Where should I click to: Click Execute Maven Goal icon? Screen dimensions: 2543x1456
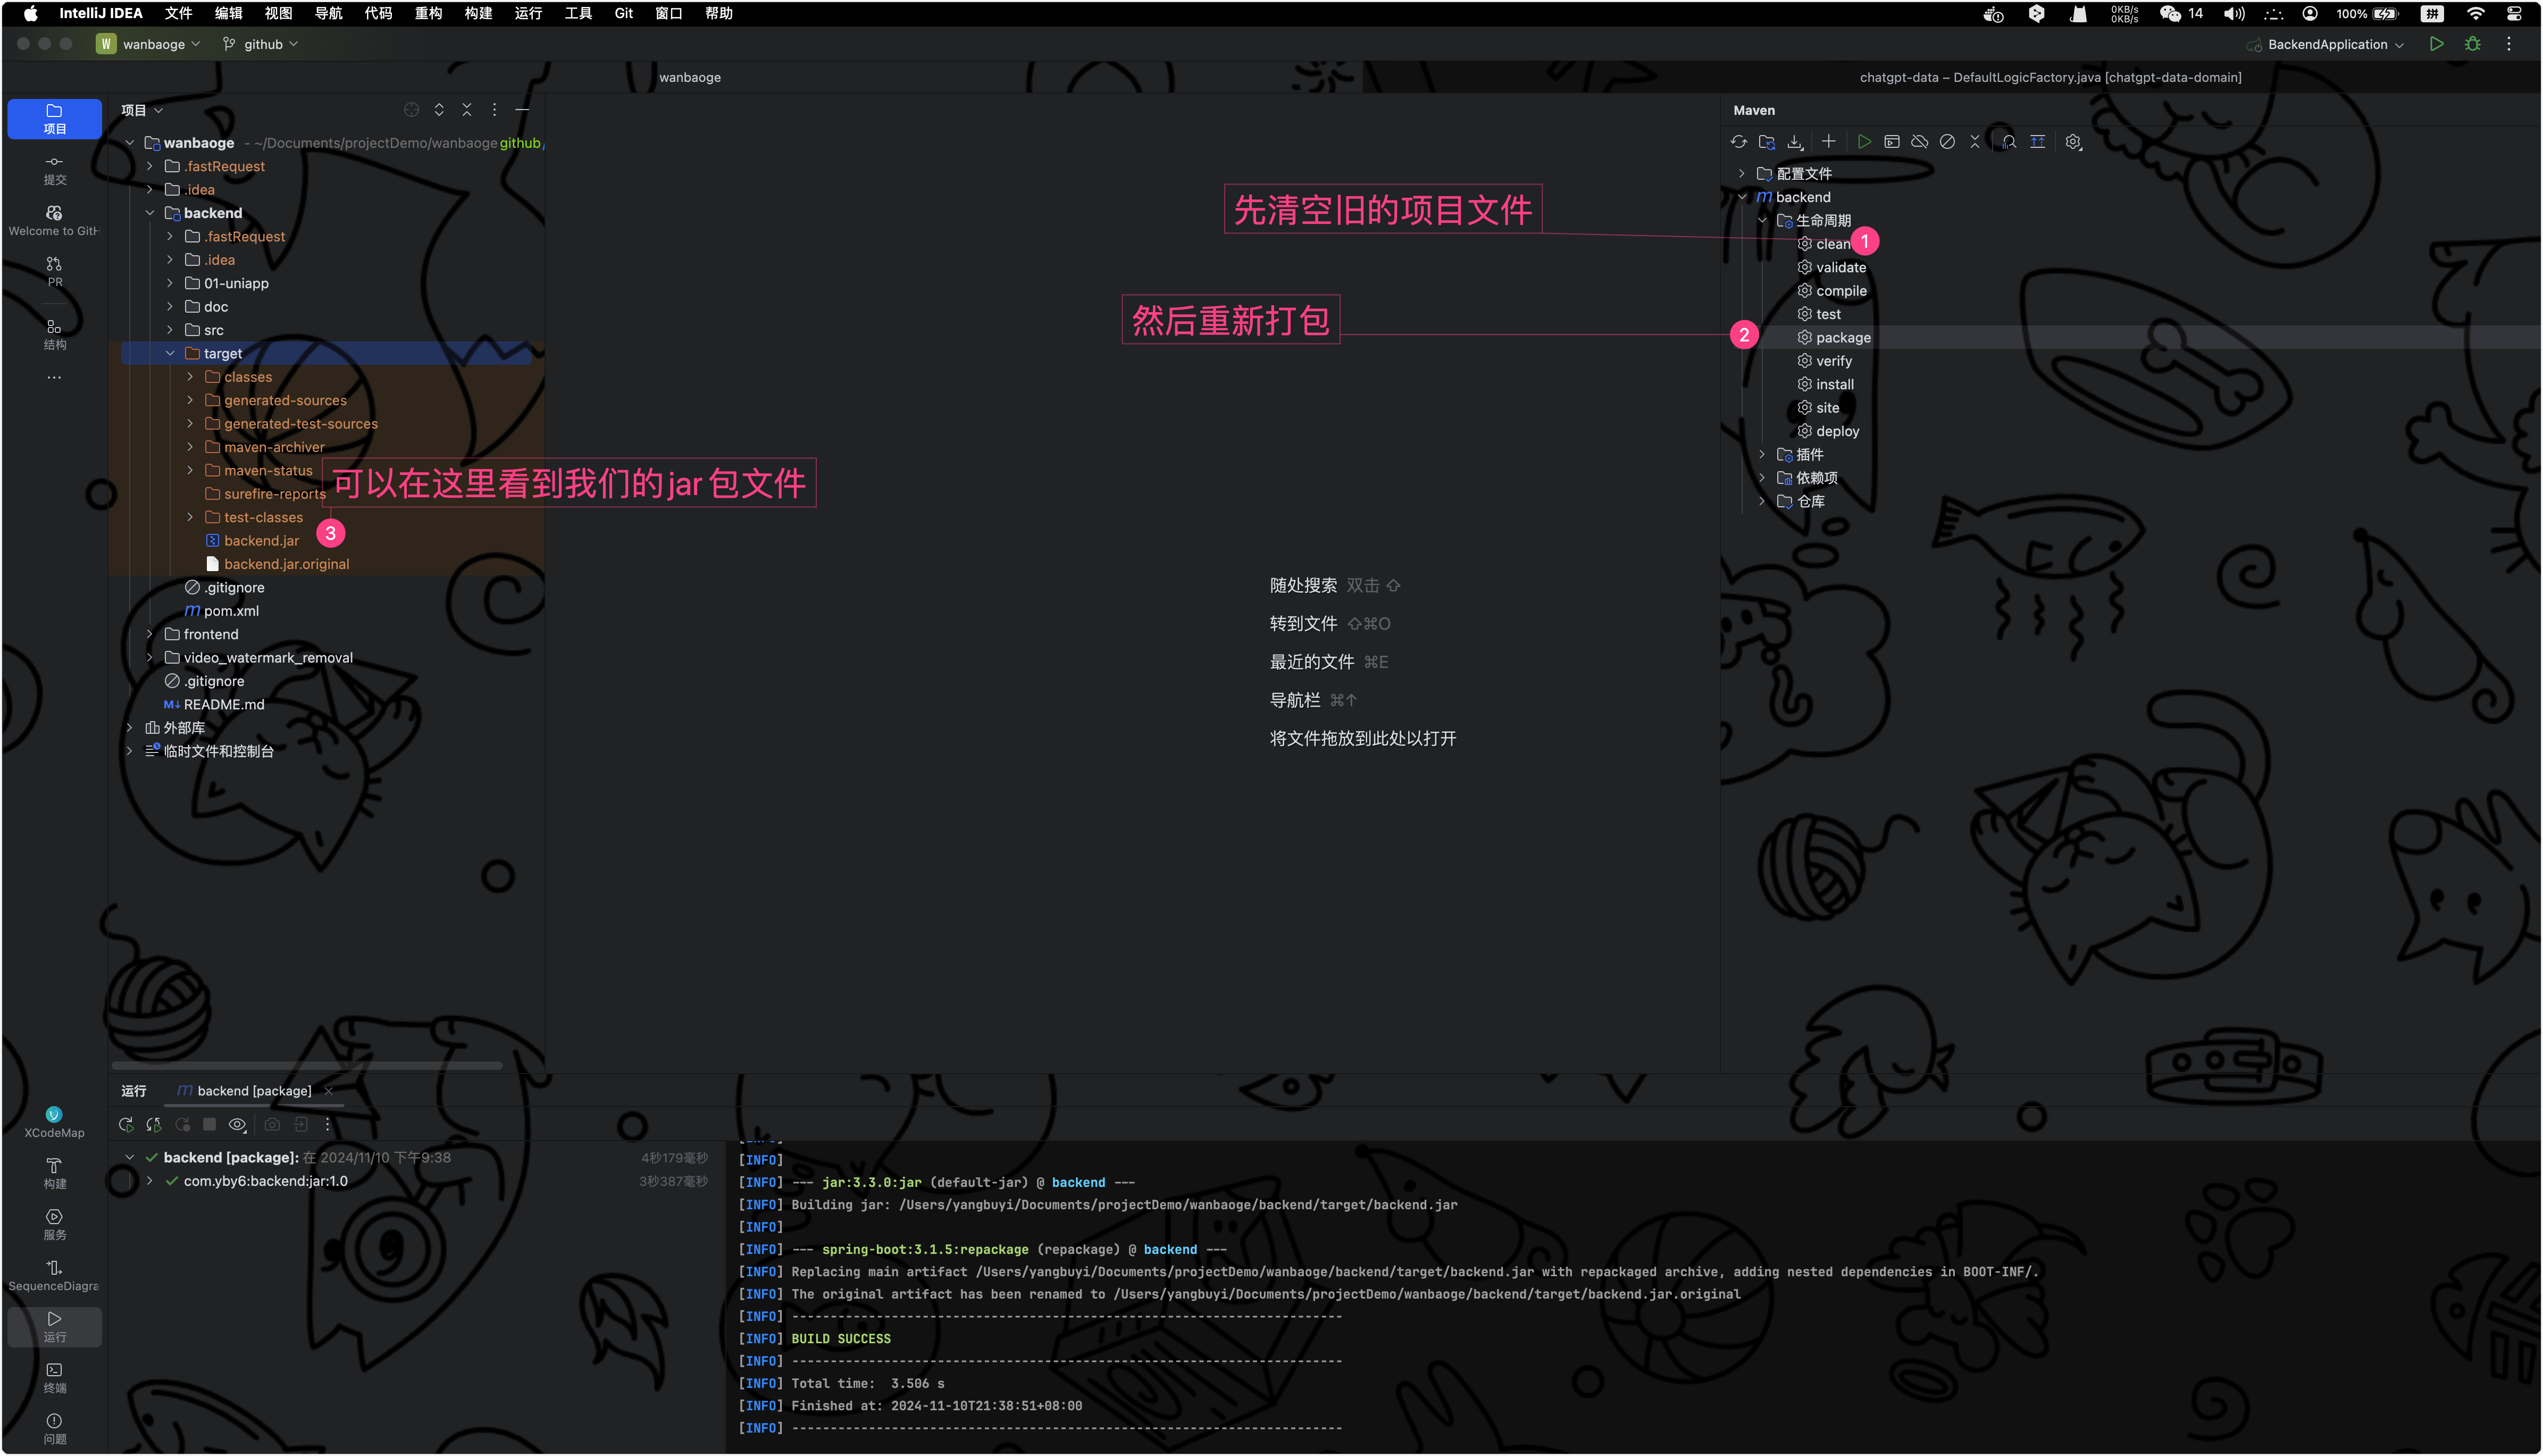tap(1892, 142)
